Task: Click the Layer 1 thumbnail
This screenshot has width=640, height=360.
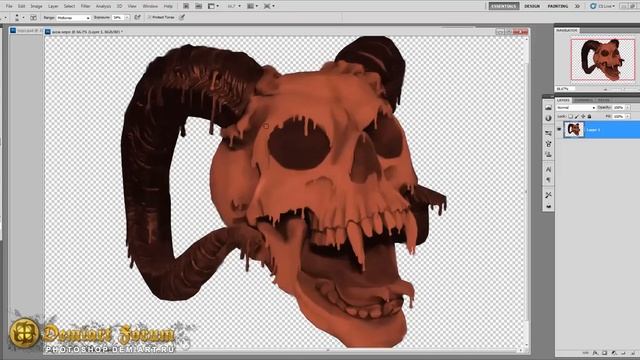Action: (x=574, y=130)
